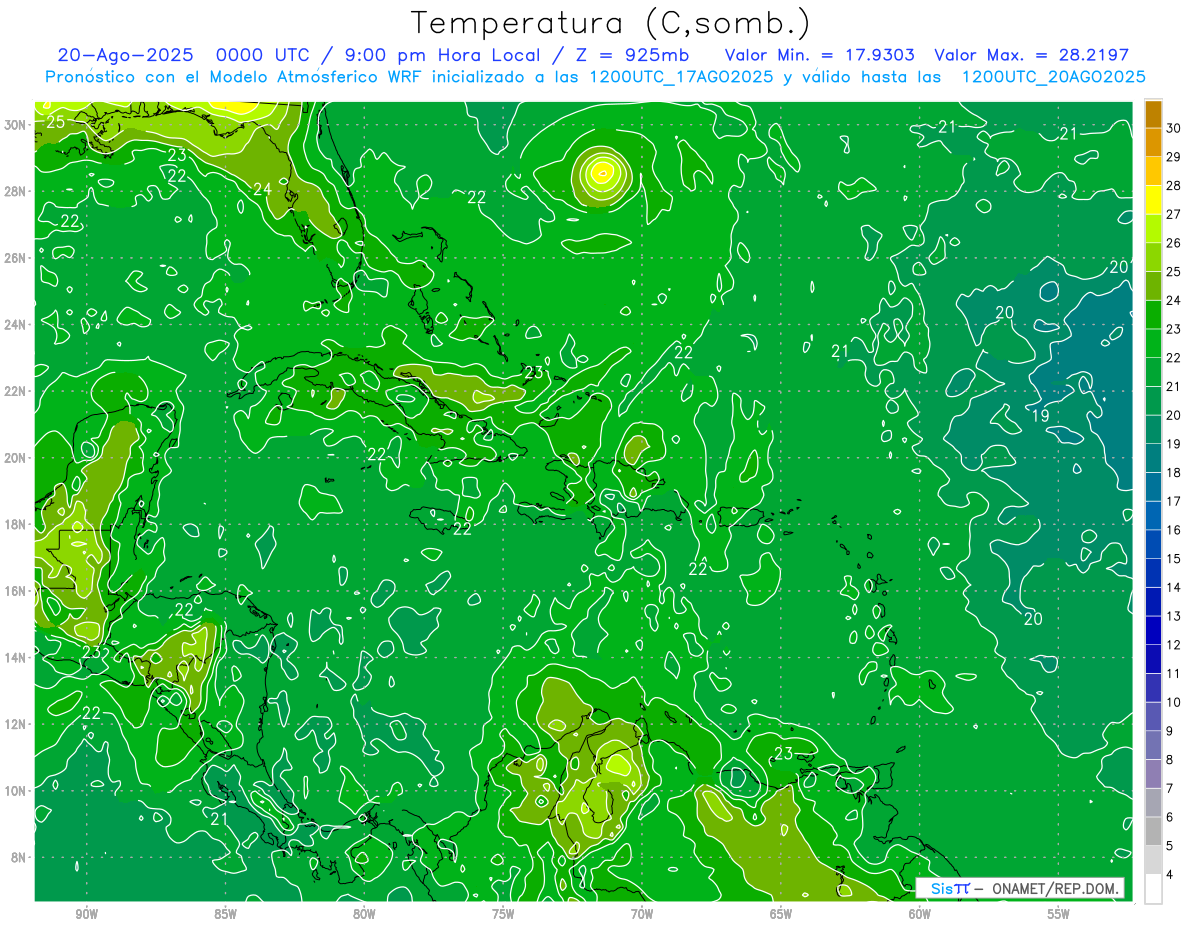The width and height of the screenshot is (1200, 927).
Task: Click the "18N" latitude axis label
Action: pyautogui.click(x=15, y=524)
